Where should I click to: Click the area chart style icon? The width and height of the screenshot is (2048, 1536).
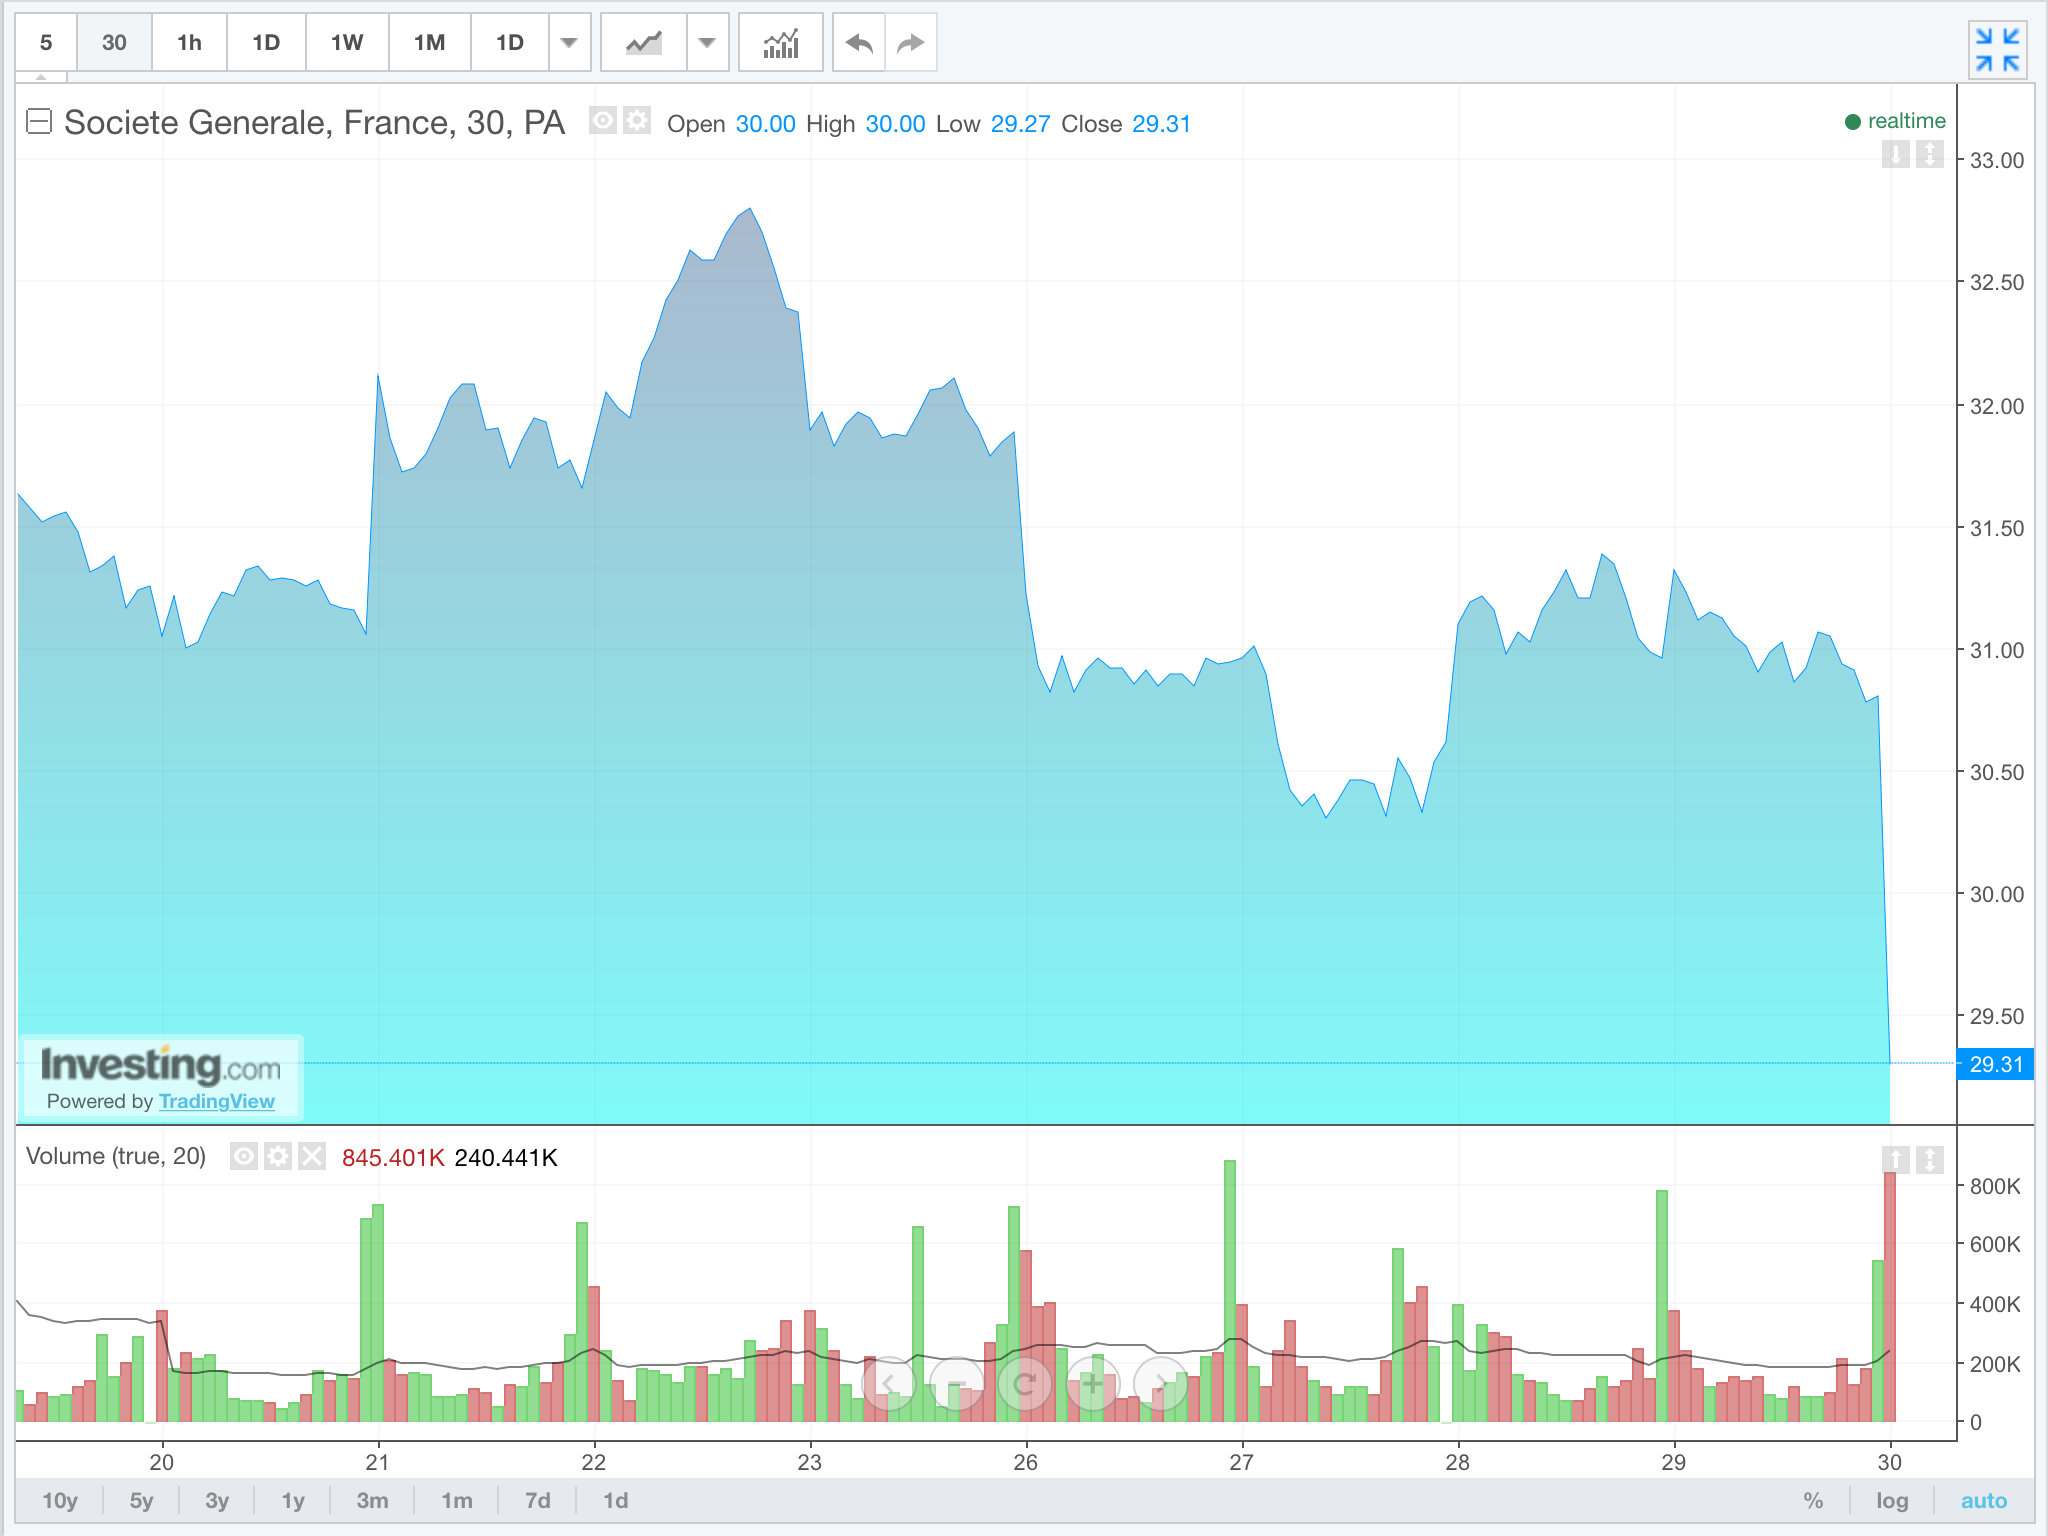(644, 43)
